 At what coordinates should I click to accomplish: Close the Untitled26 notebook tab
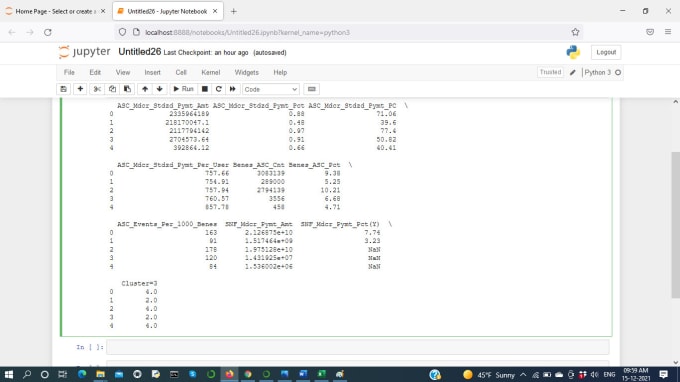click(215, 11)
